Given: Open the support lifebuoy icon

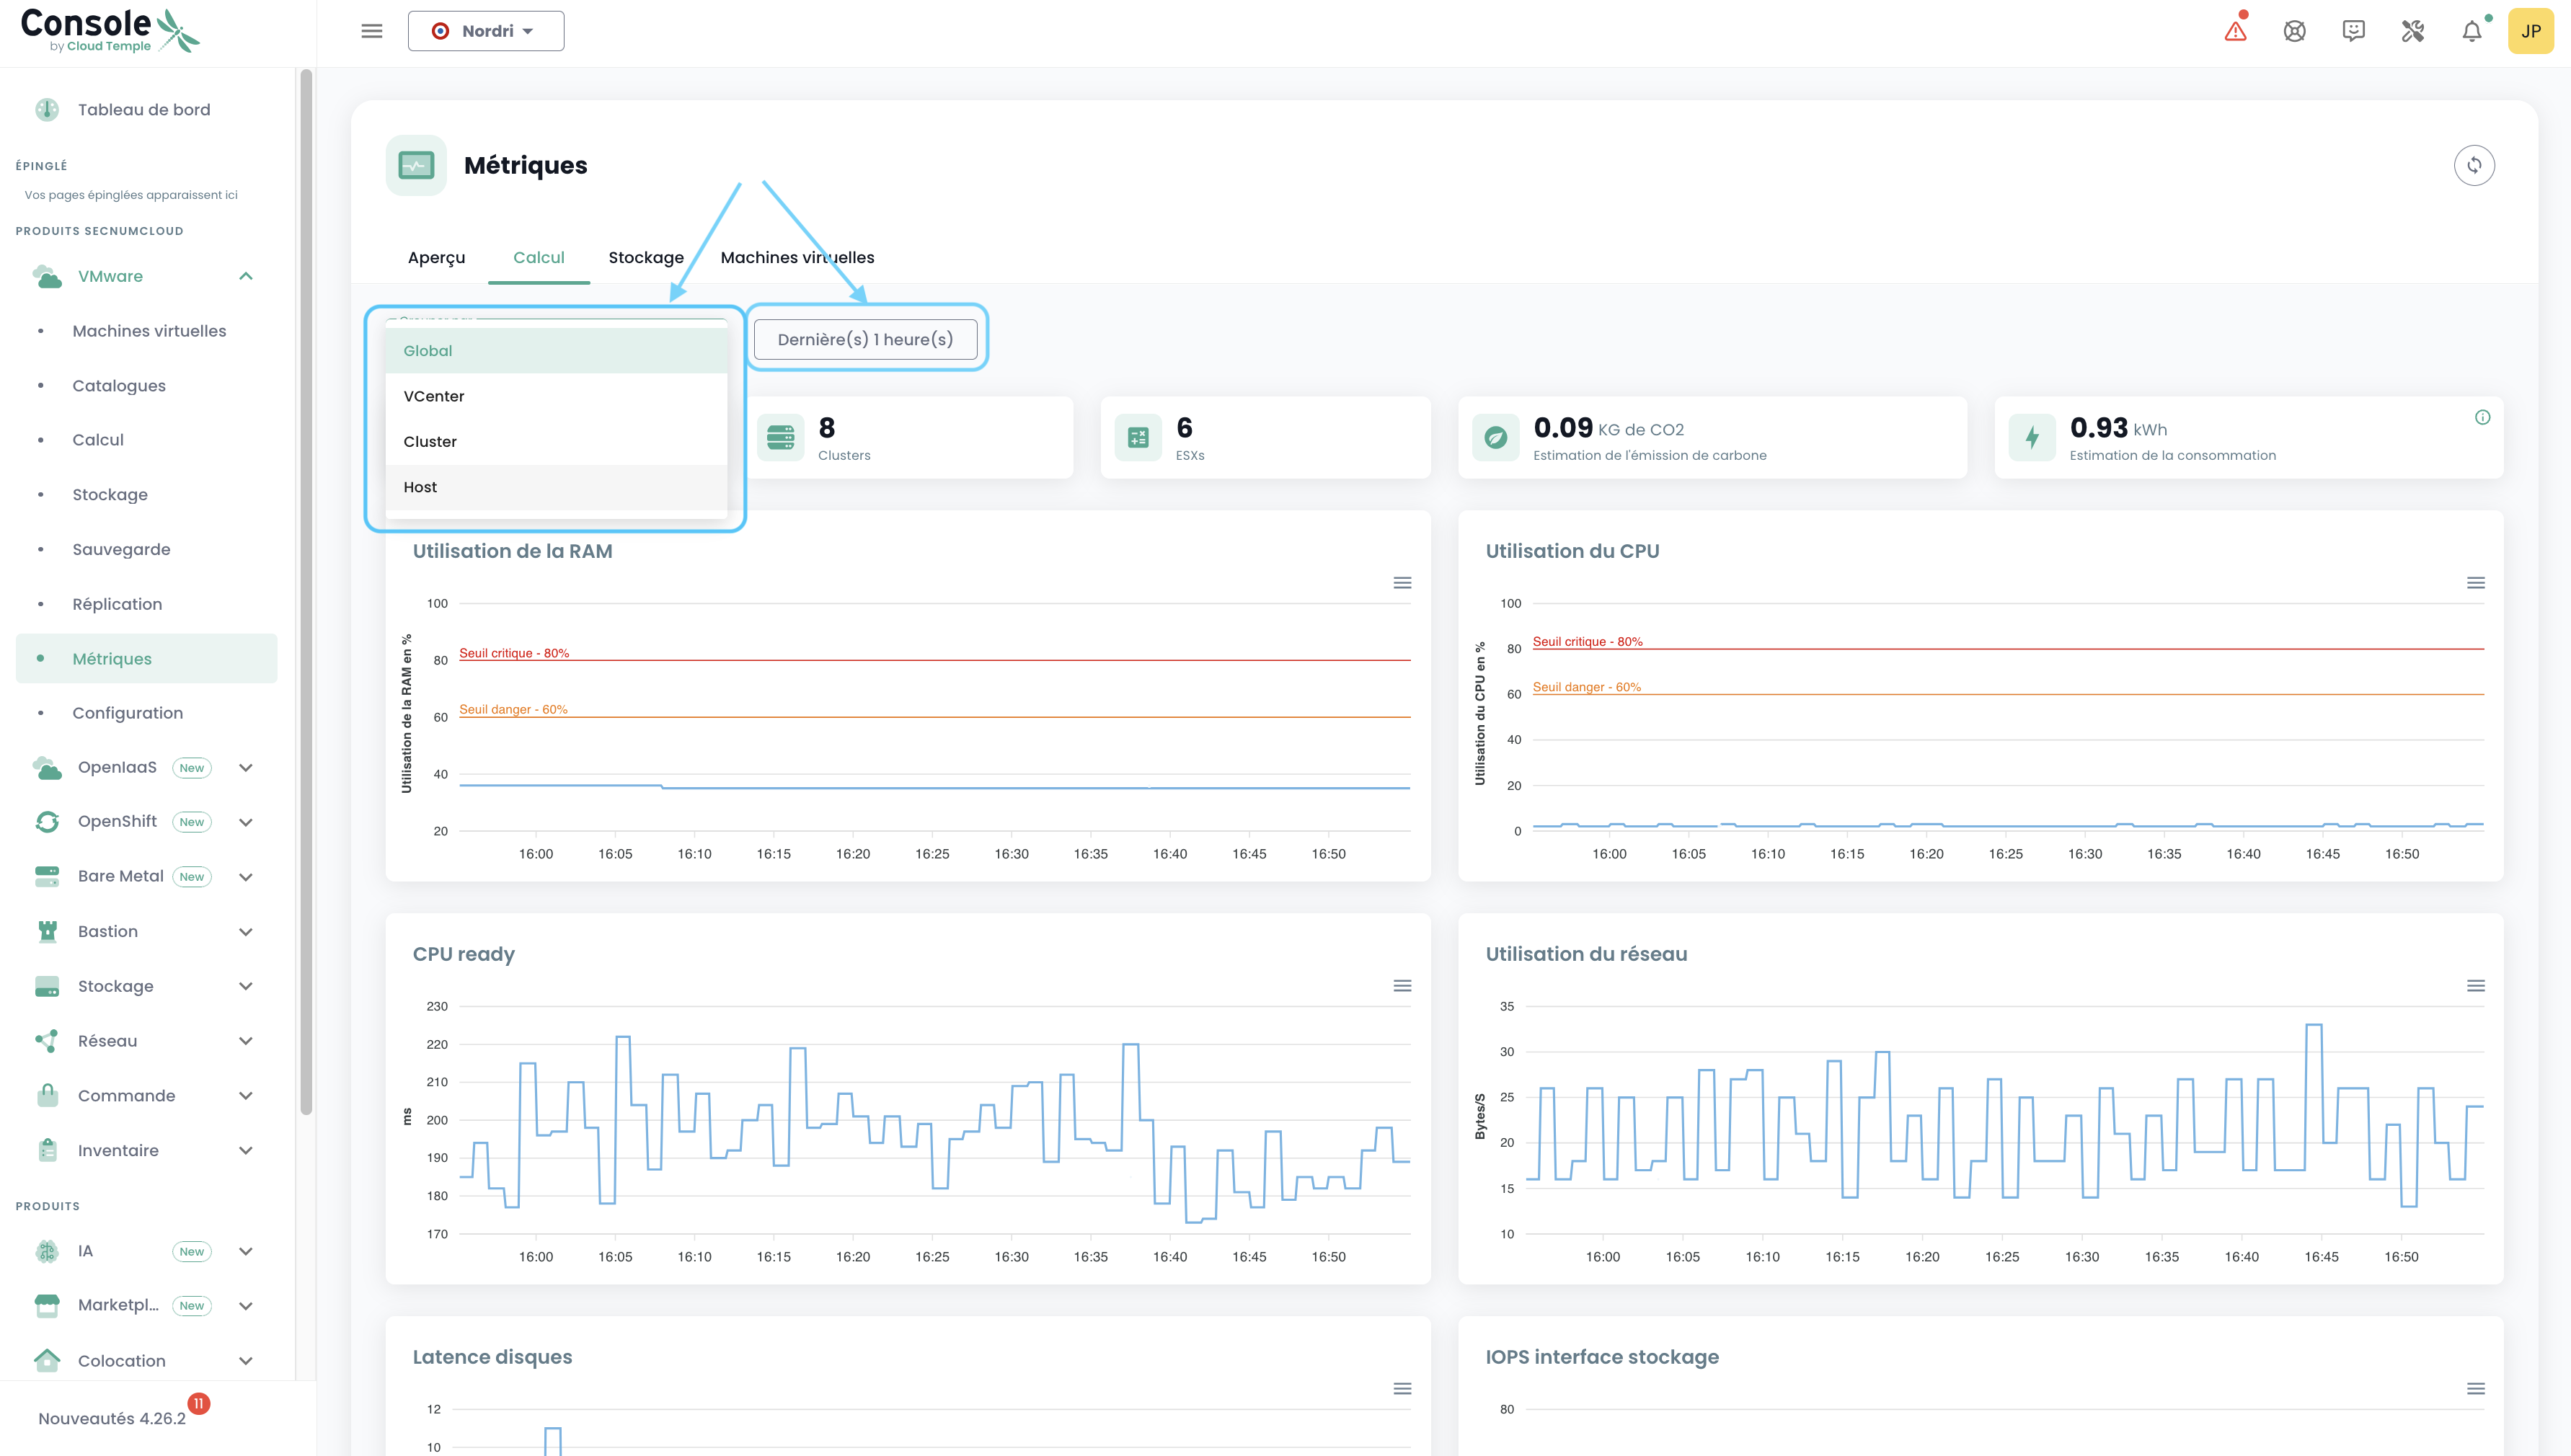Looking at the screenshot, I should 2294,31.
